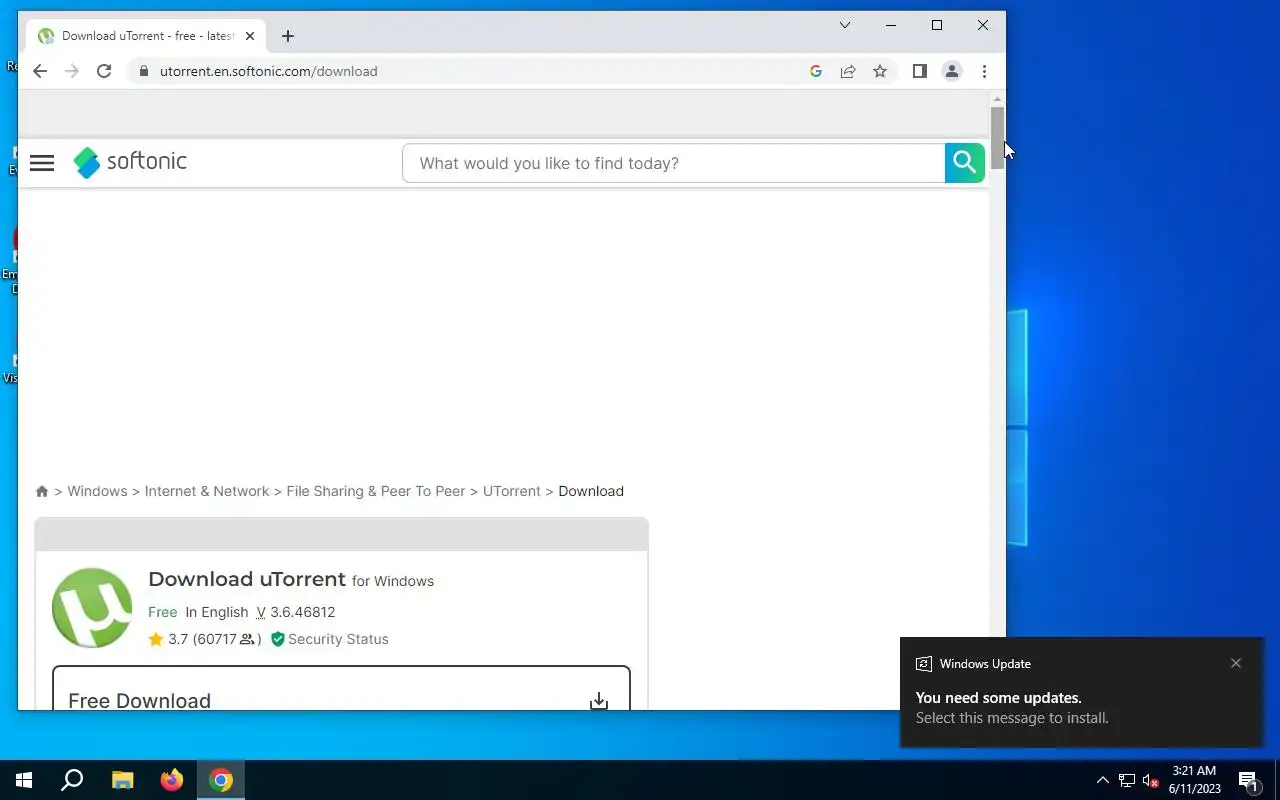
Task: Open a new browser tab
Action: 288,36
